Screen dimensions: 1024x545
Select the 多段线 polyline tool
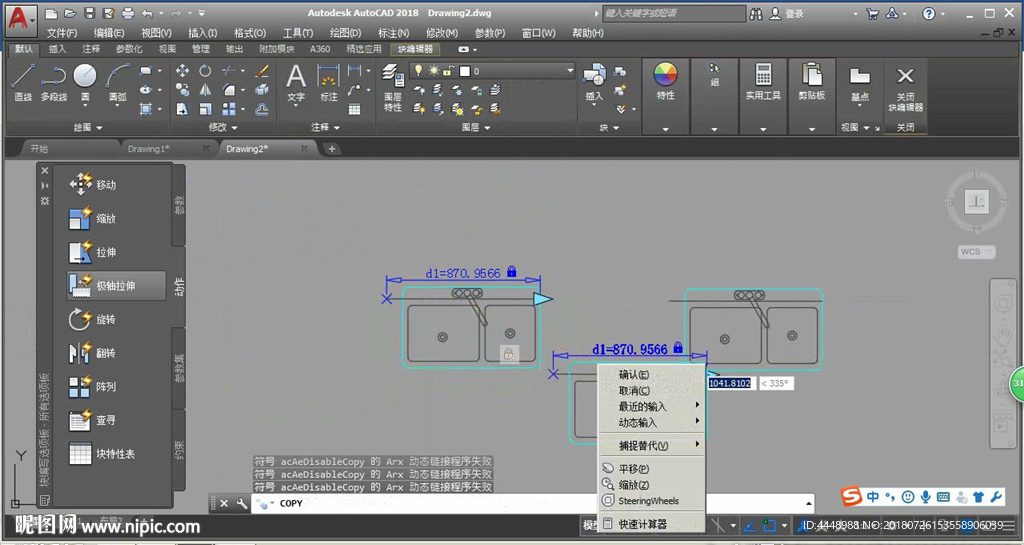[x=54, y=82]
